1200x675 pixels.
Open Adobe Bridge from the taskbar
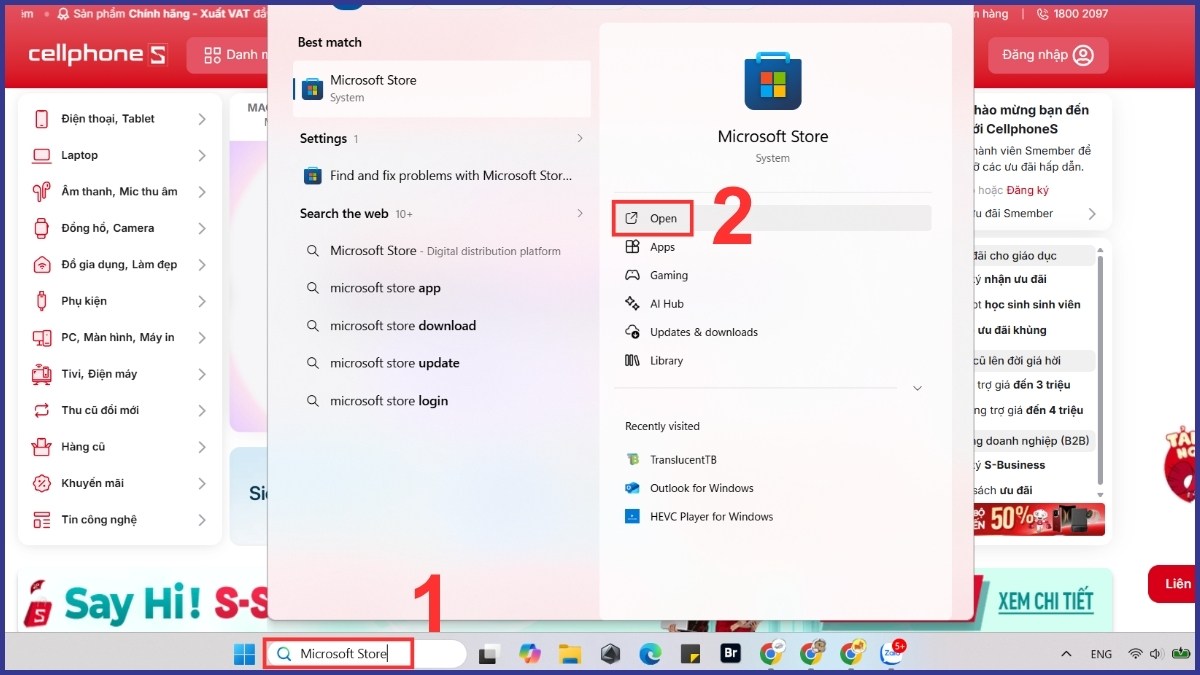pyautogui.click(x=730, y=654)
